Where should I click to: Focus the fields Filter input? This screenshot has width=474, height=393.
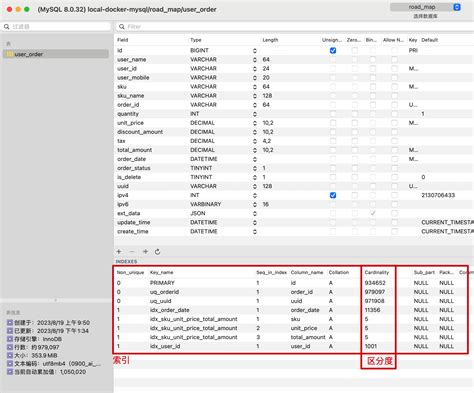295,27
